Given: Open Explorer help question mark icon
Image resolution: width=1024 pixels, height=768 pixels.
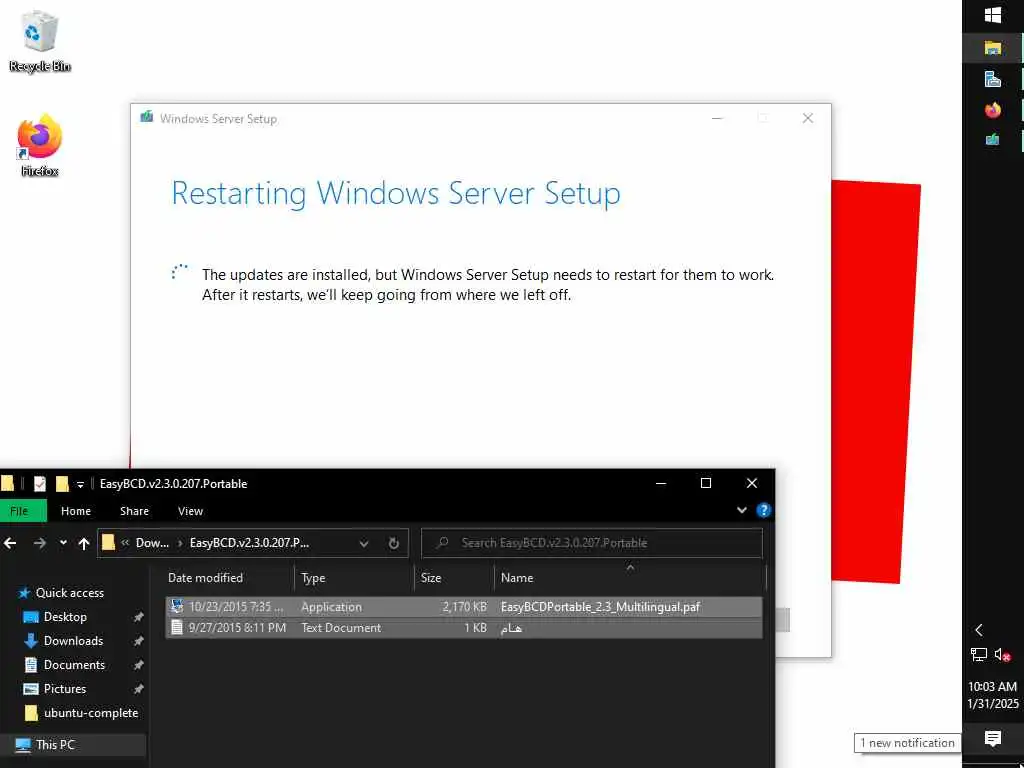Looking at the screenshot, I should pyautogui.click(x=763, y=510).
